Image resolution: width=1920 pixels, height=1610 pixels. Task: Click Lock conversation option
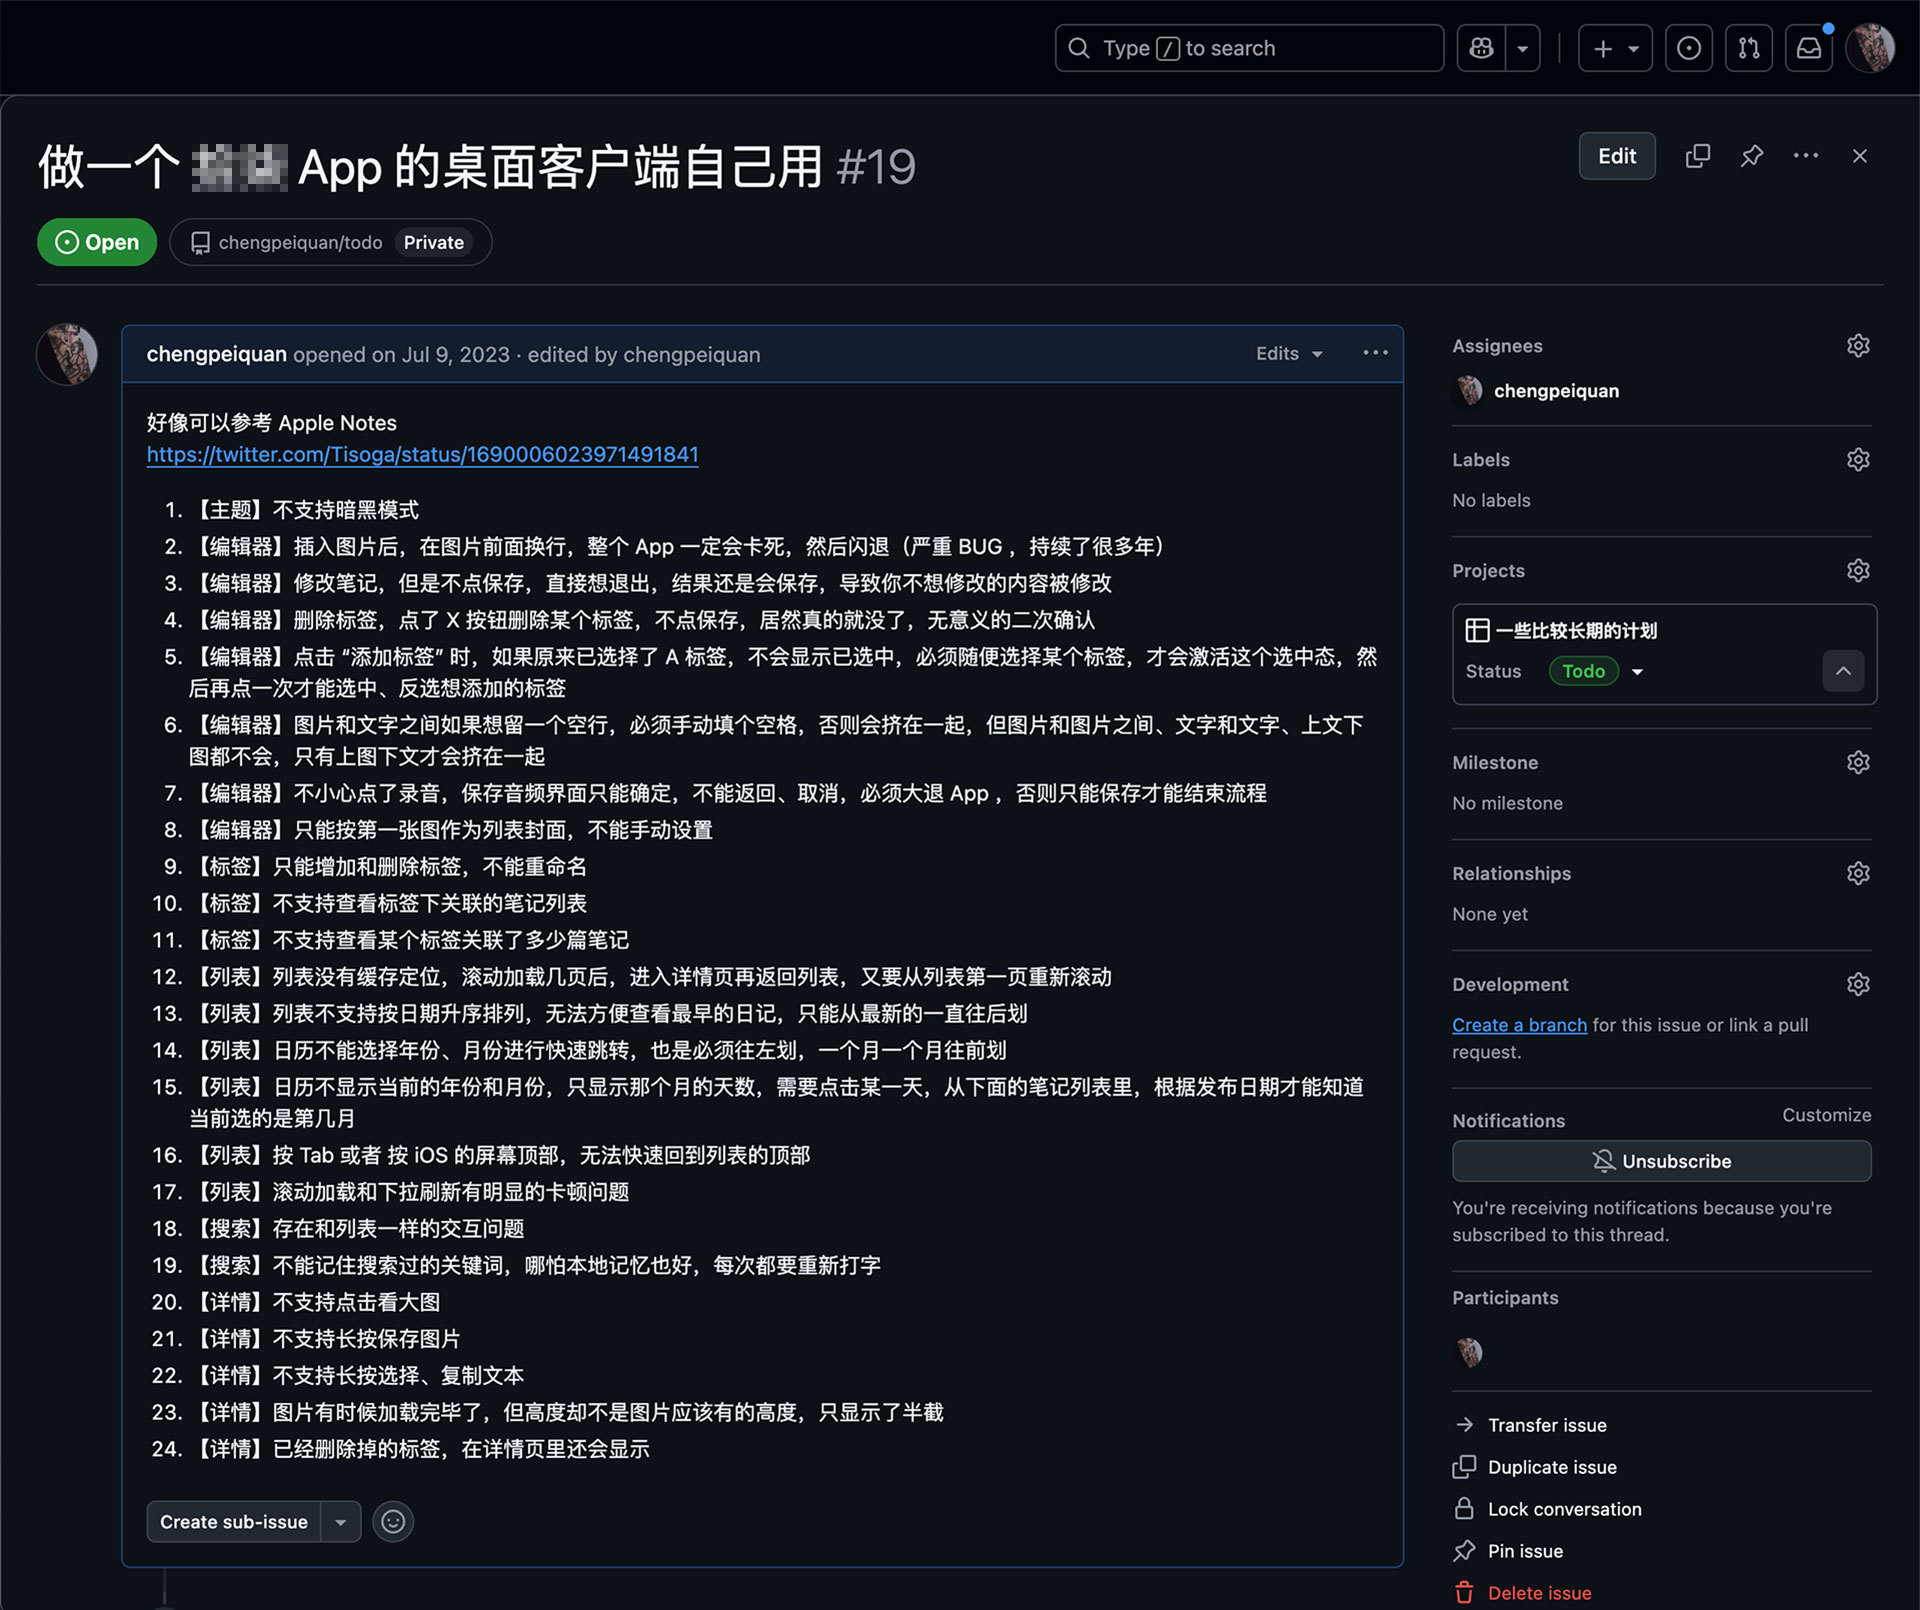coord(1564,1509)
